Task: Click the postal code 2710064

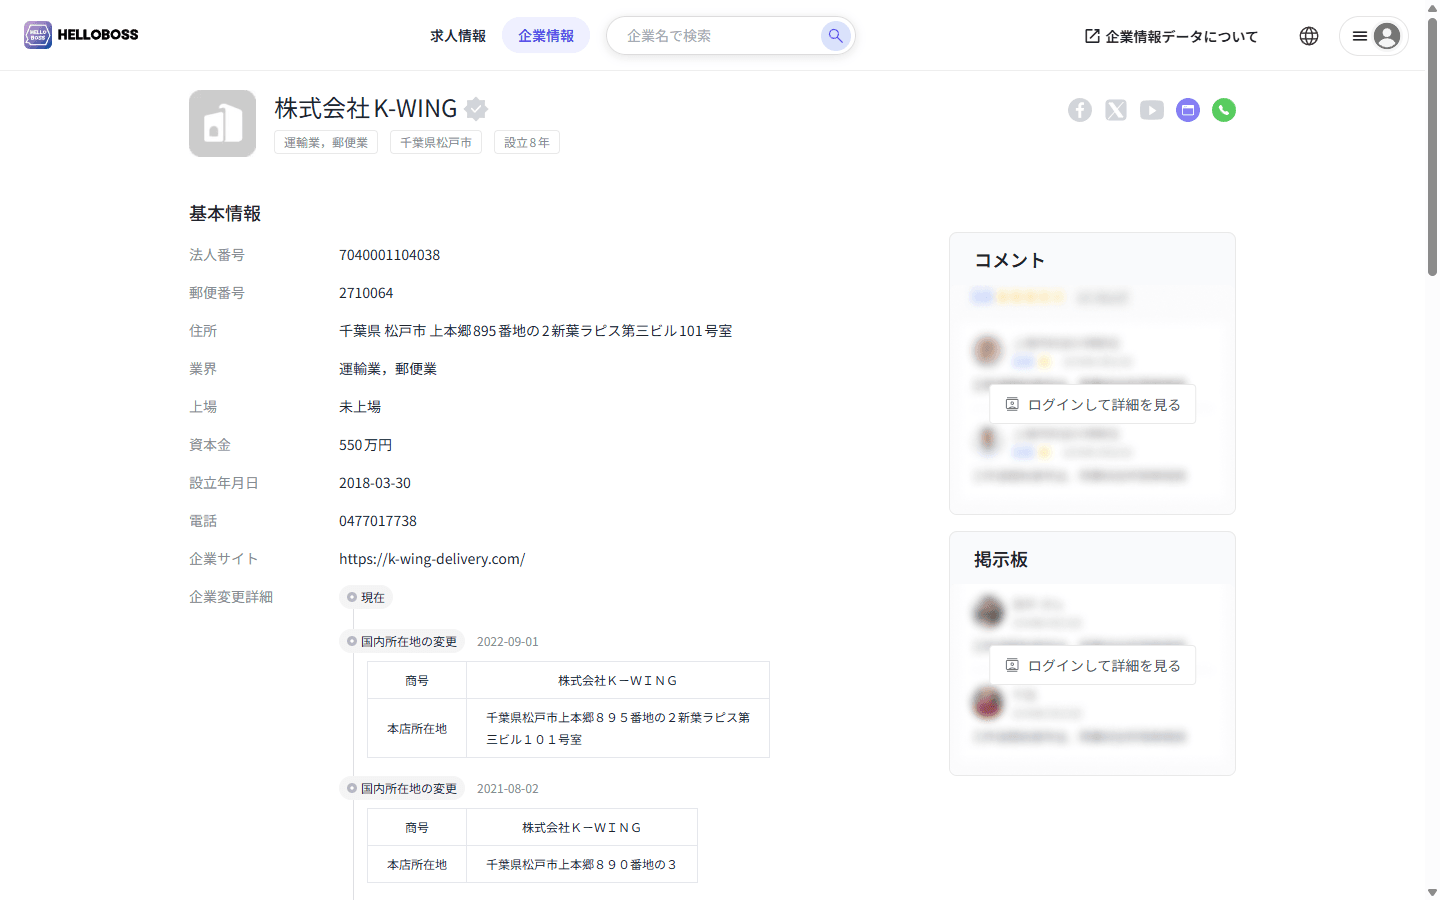Action: (x=366, y=293)
